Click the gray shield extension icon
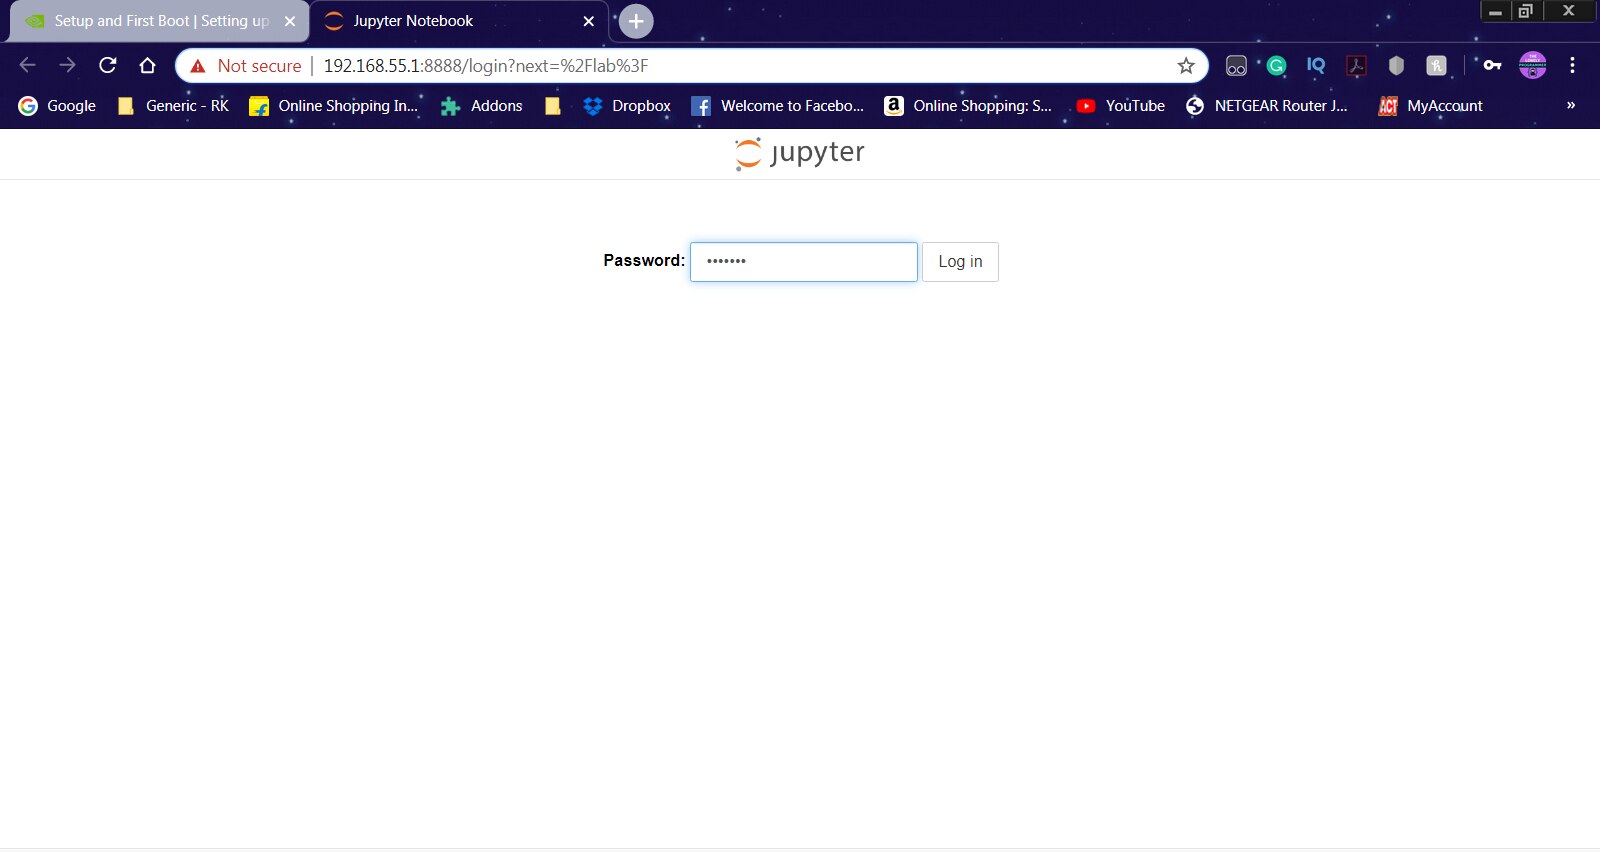1600x852 pixels. (1396, 66)
